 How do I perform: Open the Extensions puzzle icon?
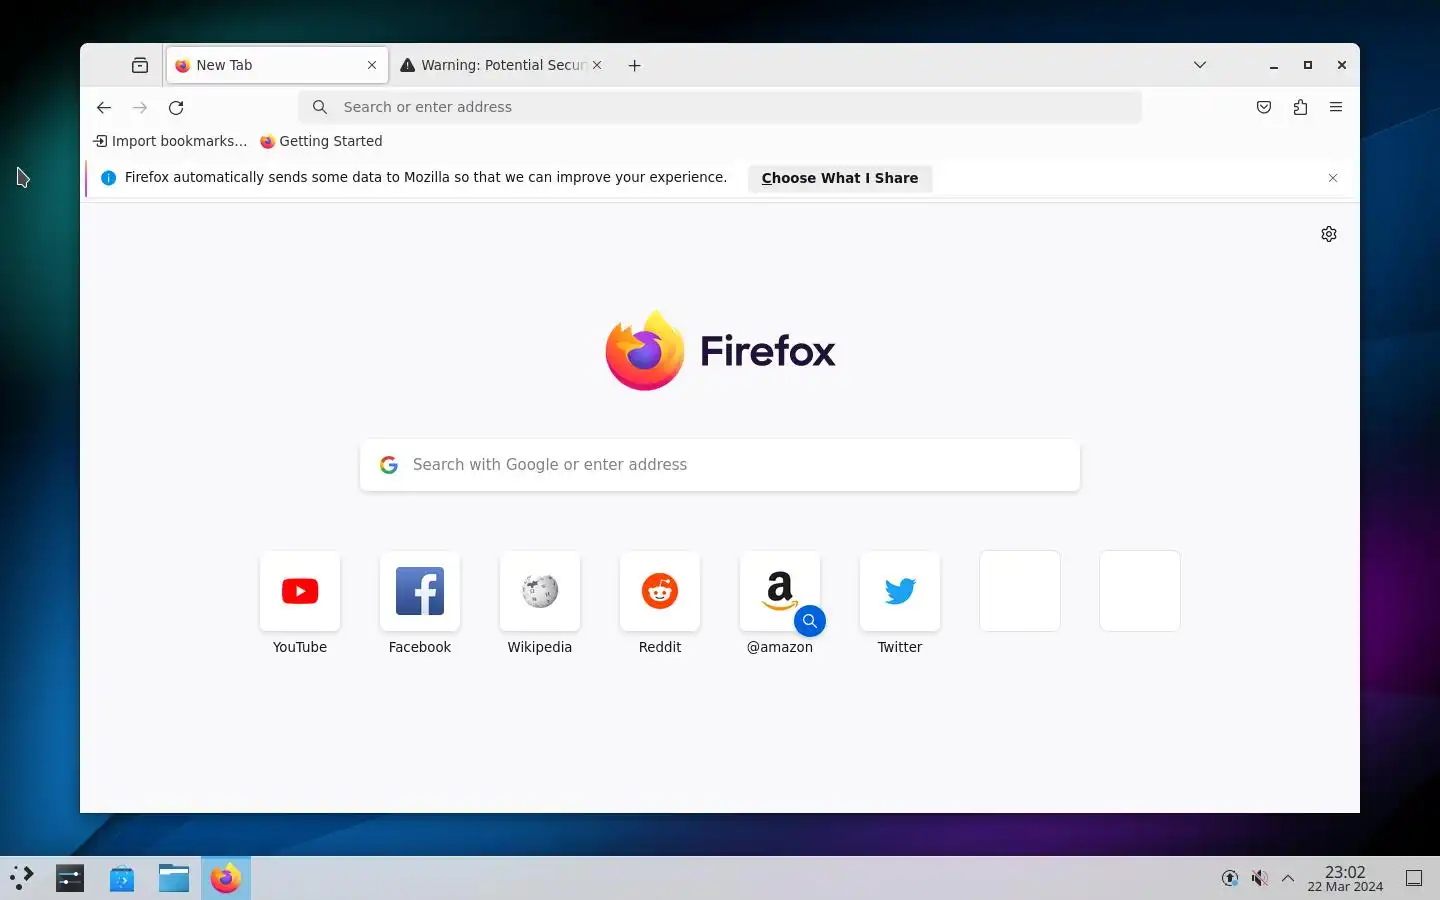click(1300, 107)
